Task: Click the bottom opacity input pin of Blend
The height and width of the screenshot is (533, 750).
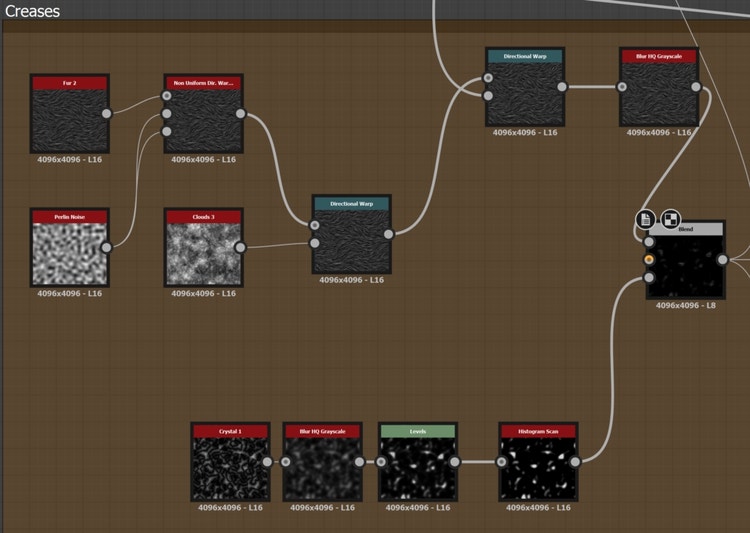Action: (x=649, y=278)
